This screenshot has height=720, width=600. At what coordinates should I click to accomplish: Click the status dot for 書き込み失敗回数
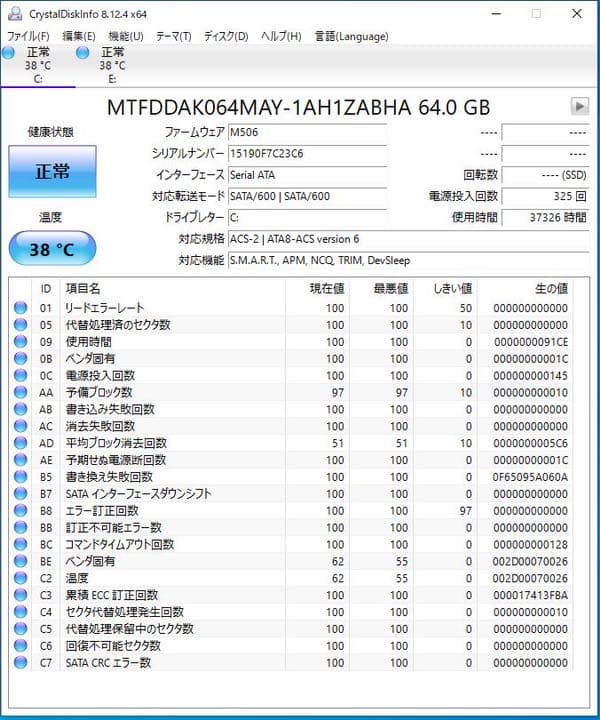point(20,409)
